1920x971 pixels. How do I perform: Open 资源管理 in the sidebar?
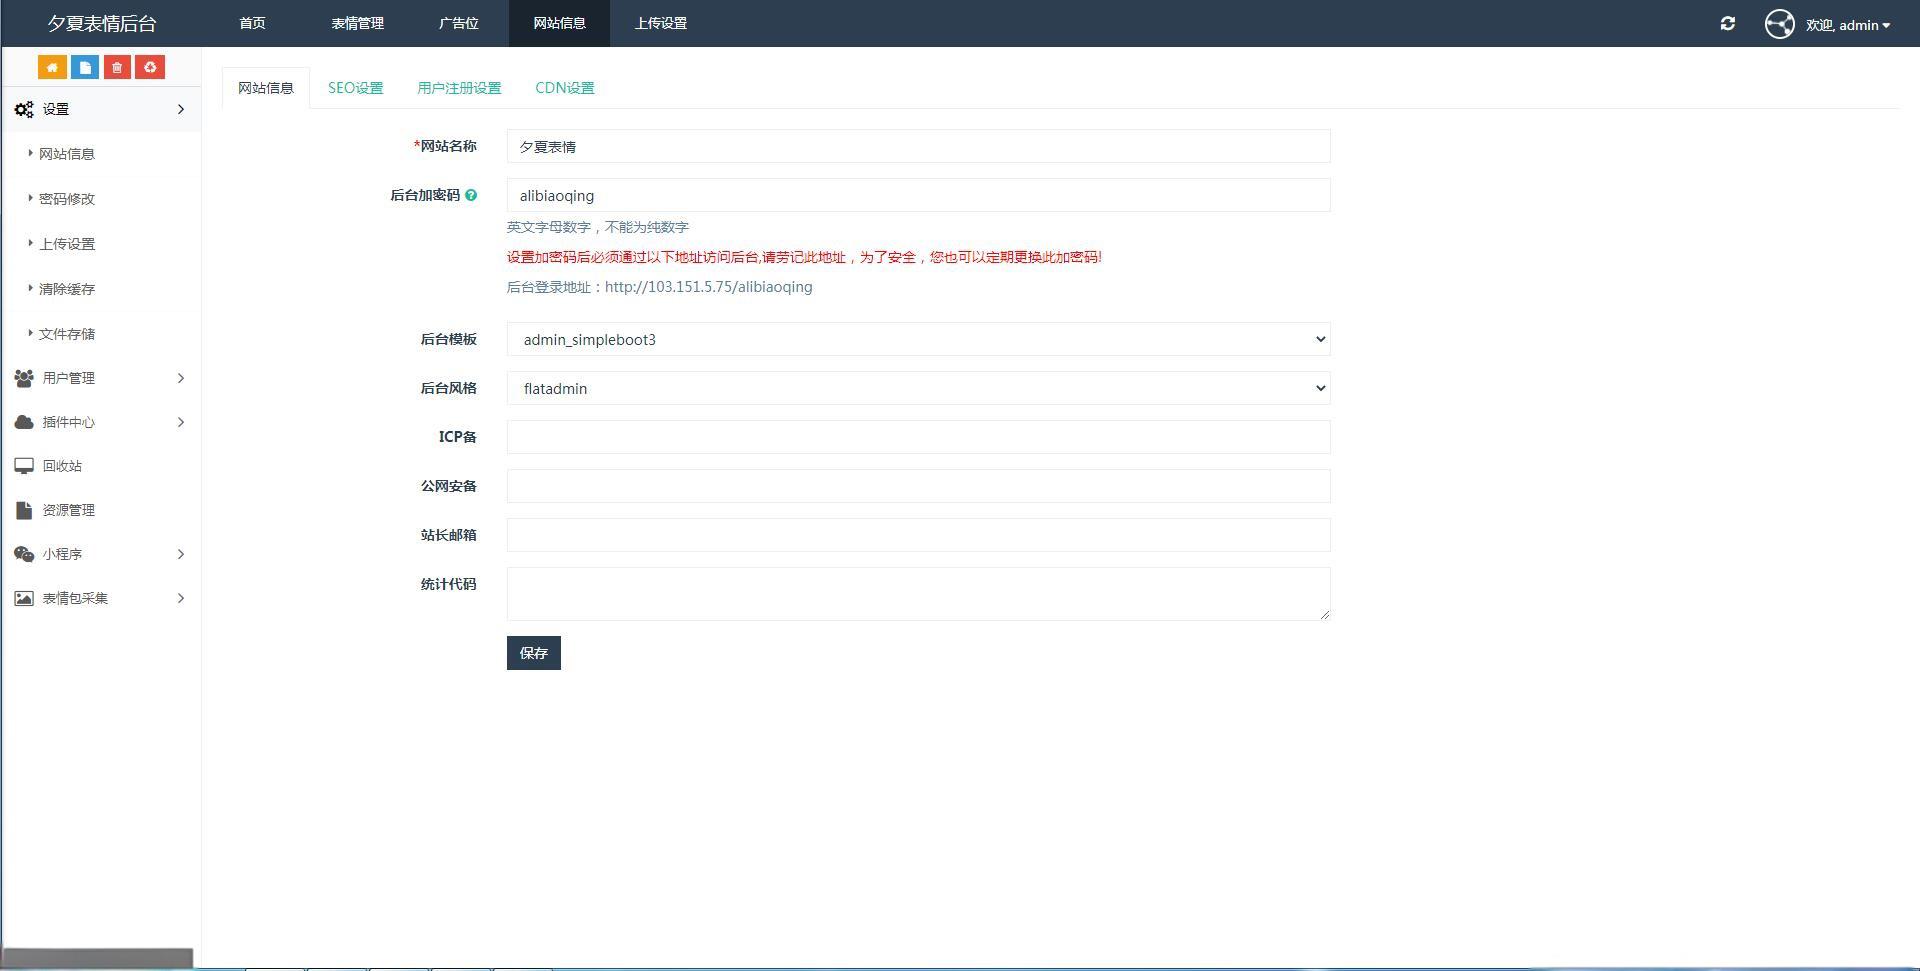point(69,510)
